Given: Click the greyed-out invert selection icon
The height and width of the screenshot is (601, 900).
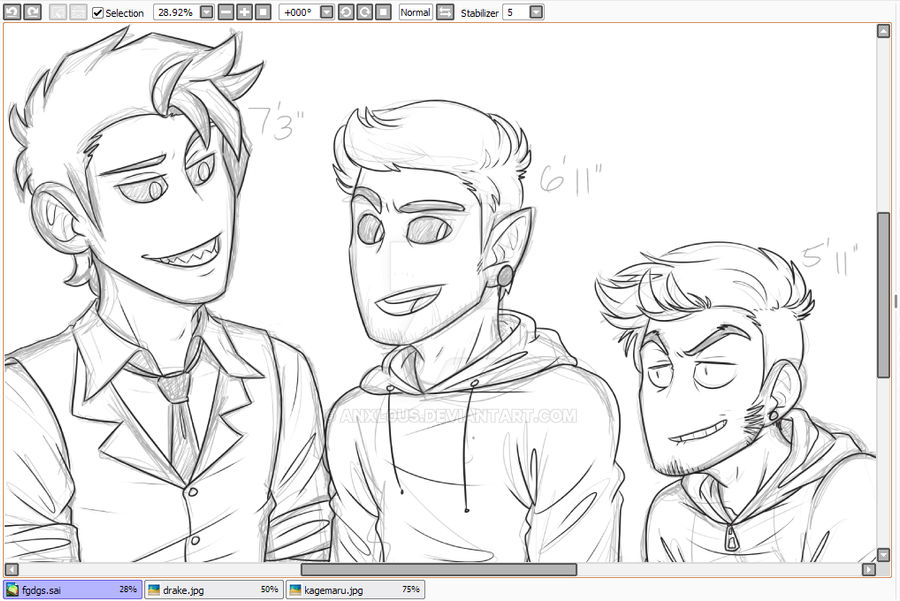Looking at the screenshot, I should coord(78,12).
